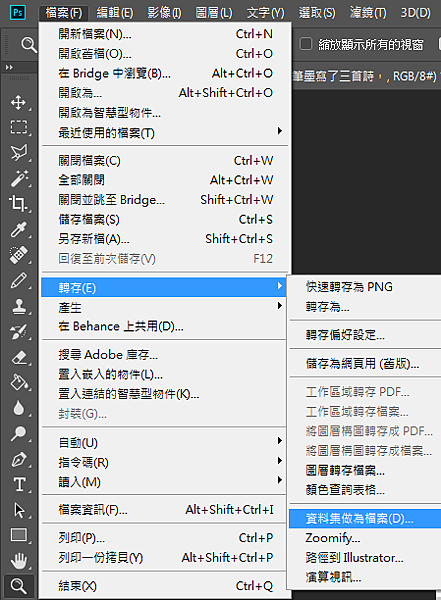Image resolution: width=441 pixels, height=600 pixels.
Task: Choose 搜尋 Adobe 庫存...
Action: pos(164,355)
